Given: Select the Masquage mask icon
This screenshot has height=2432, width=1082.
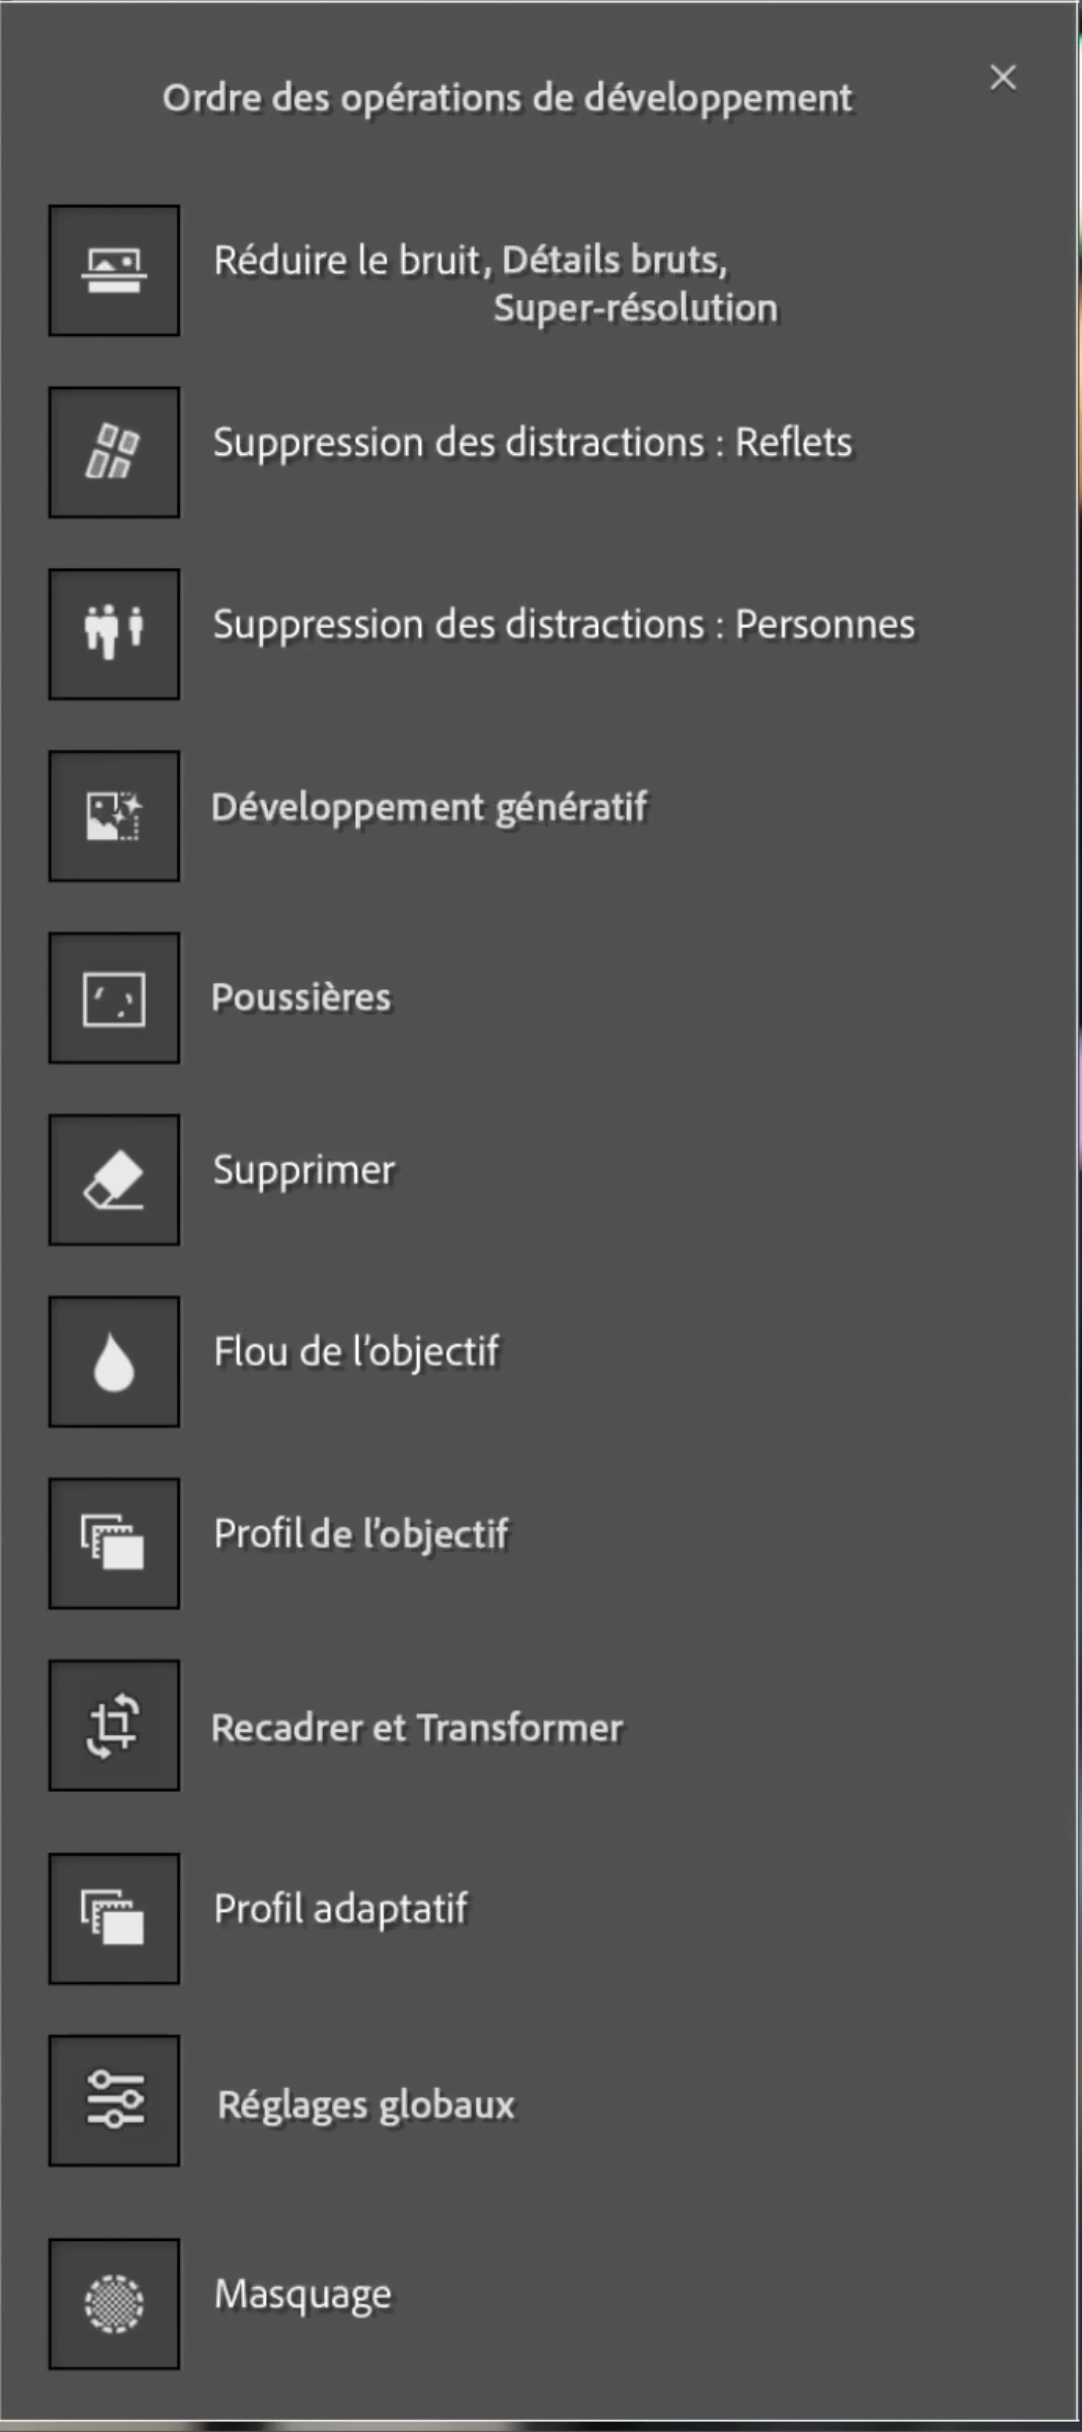Looking at the screenshot, I should click(114, 2304).
